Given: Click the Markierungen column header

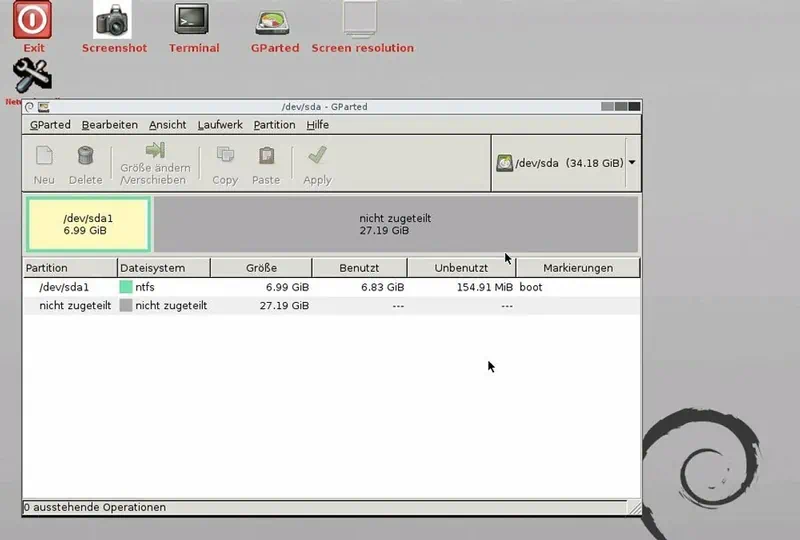Looking at the screenshot, I should click(x=578, y=268).
